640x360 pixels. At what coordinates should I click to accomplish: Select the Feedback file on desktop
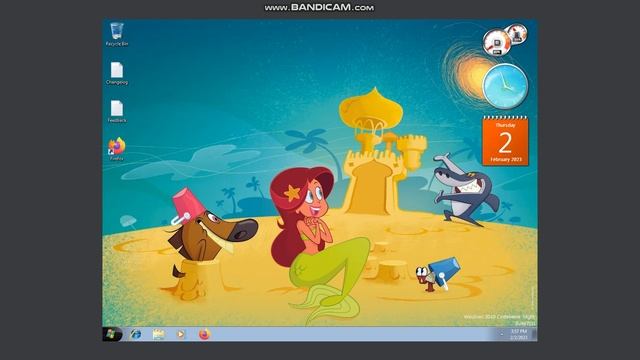[117, 111]
